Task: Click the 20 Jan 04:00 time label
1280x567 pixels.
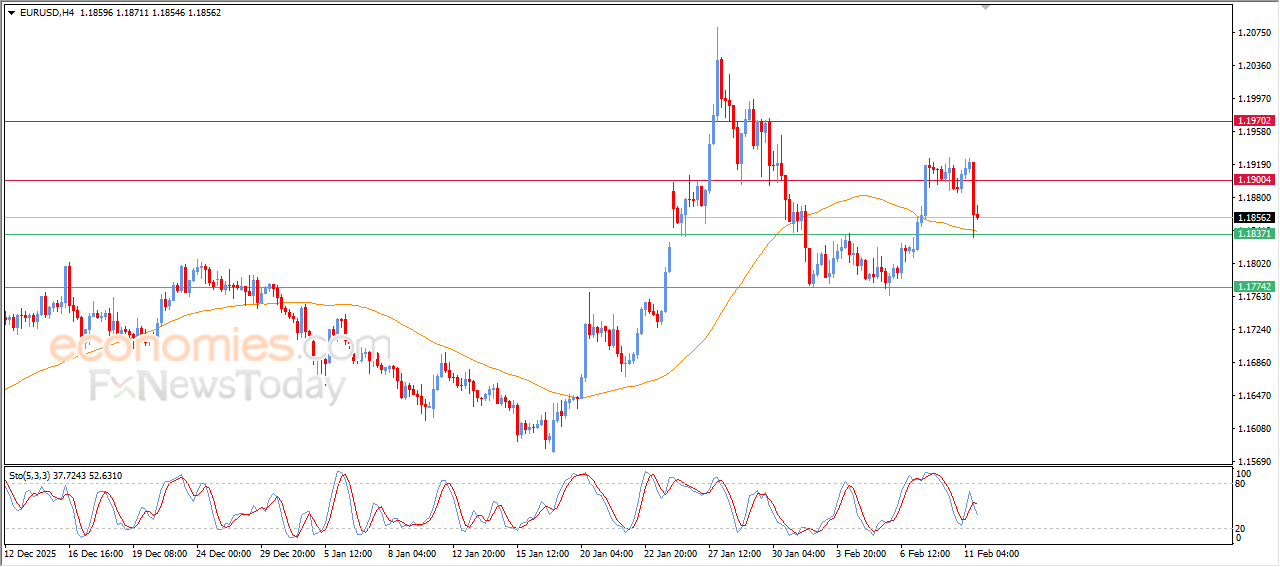Action: (x=606, y=553)
